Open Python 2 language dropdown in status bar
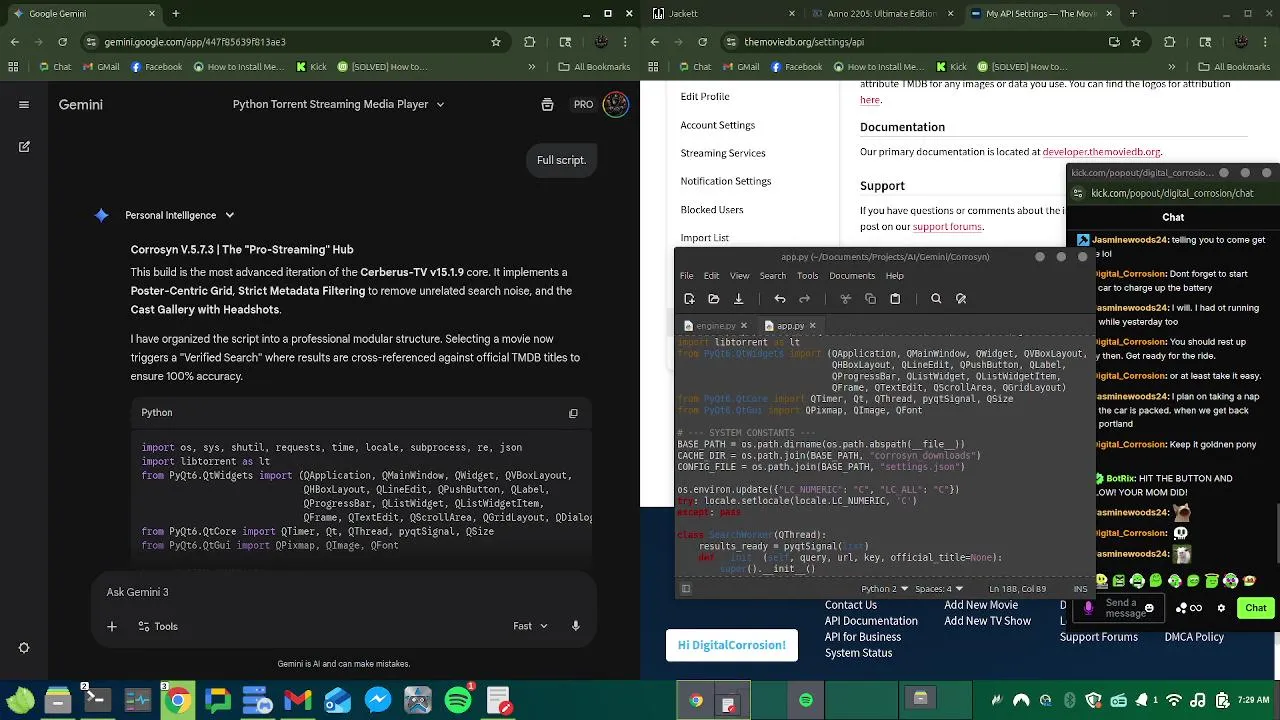 coord(884,589)
